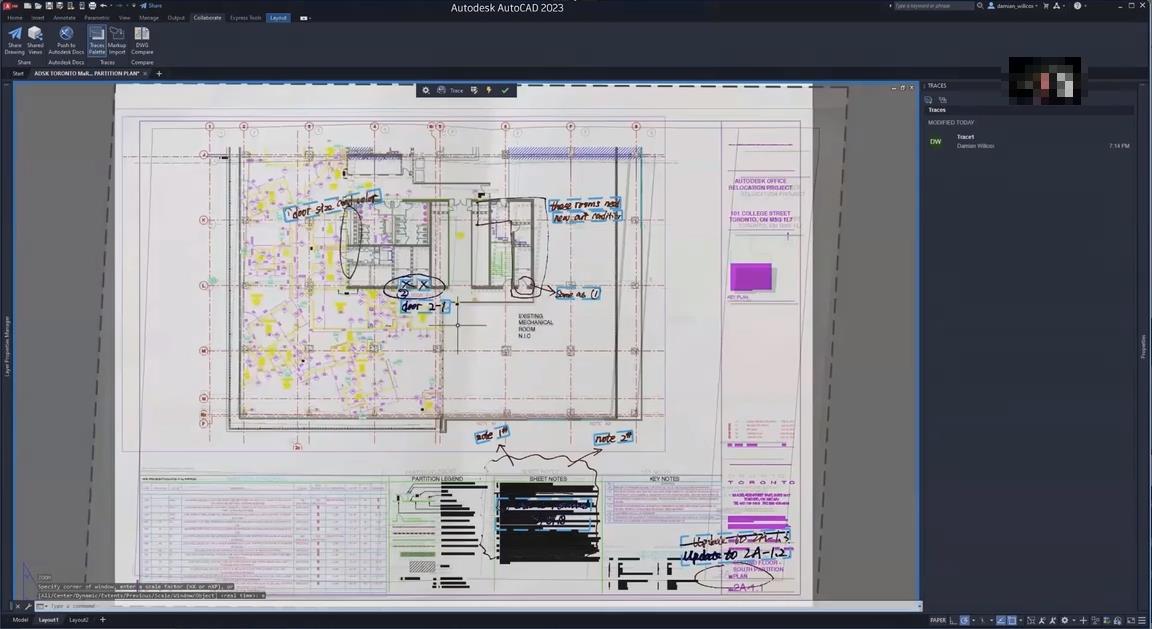This screenshot has height=629, width=1152.
Task: Add a new drawing tab
Action: (159, 73)
